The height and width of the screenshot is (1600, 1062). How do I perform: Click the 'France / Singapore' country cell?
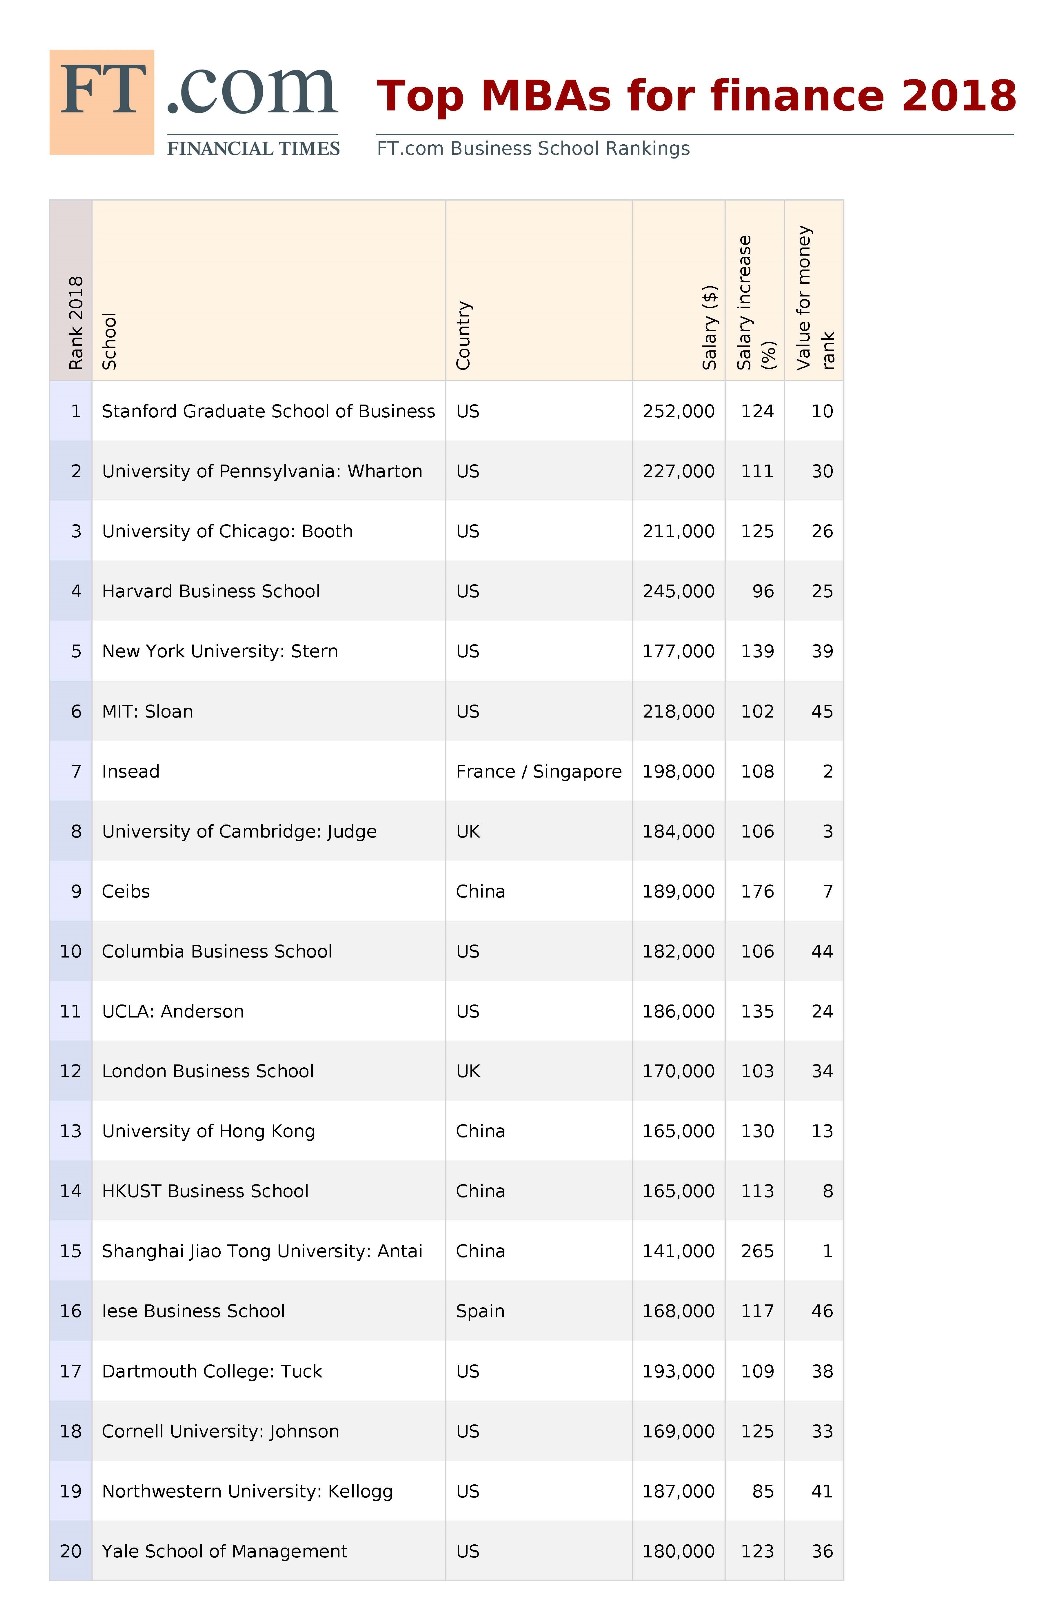pyautogui.click(x=539, y=771)
